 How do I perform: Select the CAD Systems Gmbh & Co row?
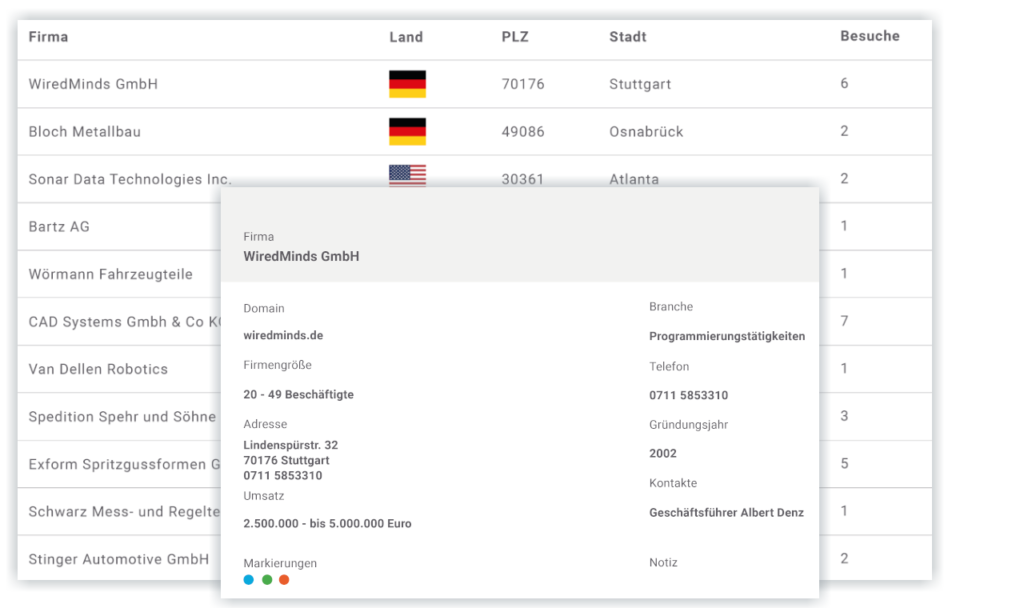click(x=119, y=322)
